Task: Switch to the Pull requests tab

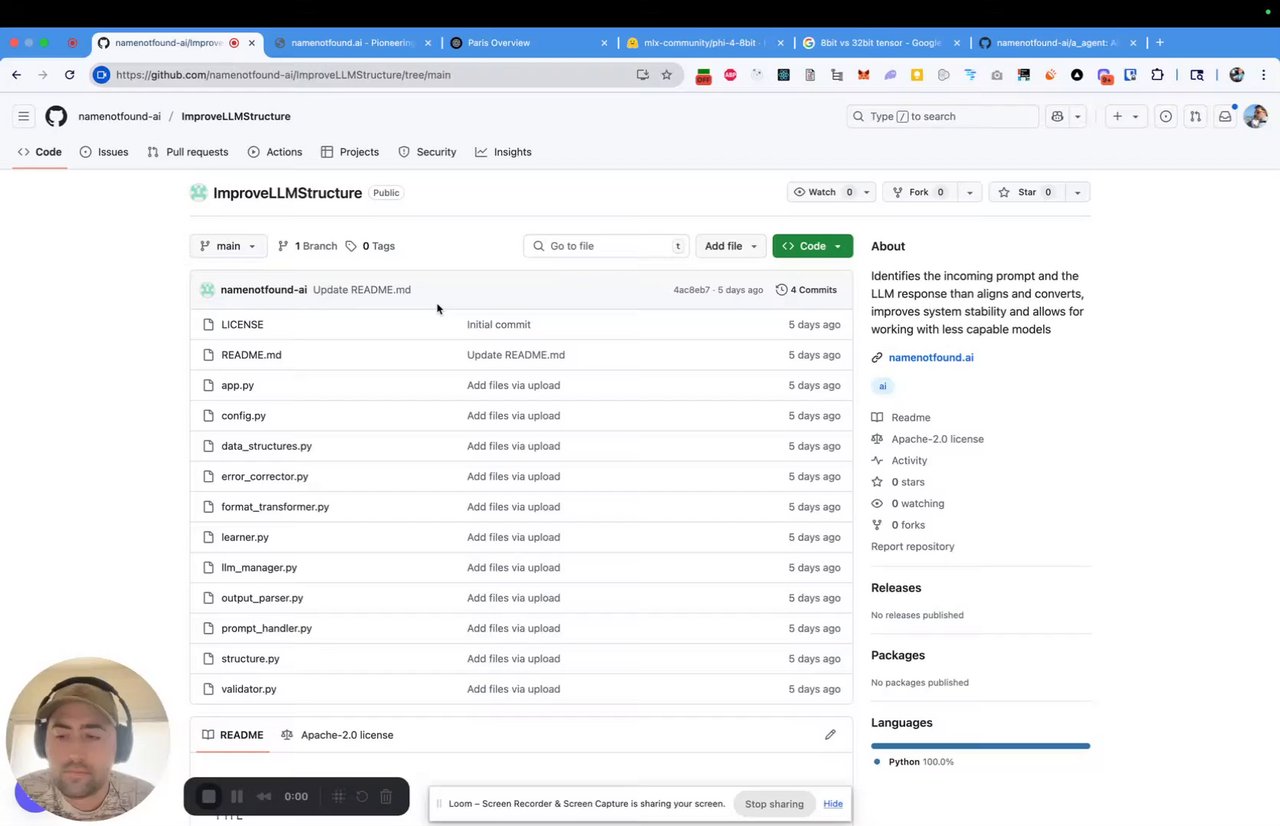Action: click(187, 152)
